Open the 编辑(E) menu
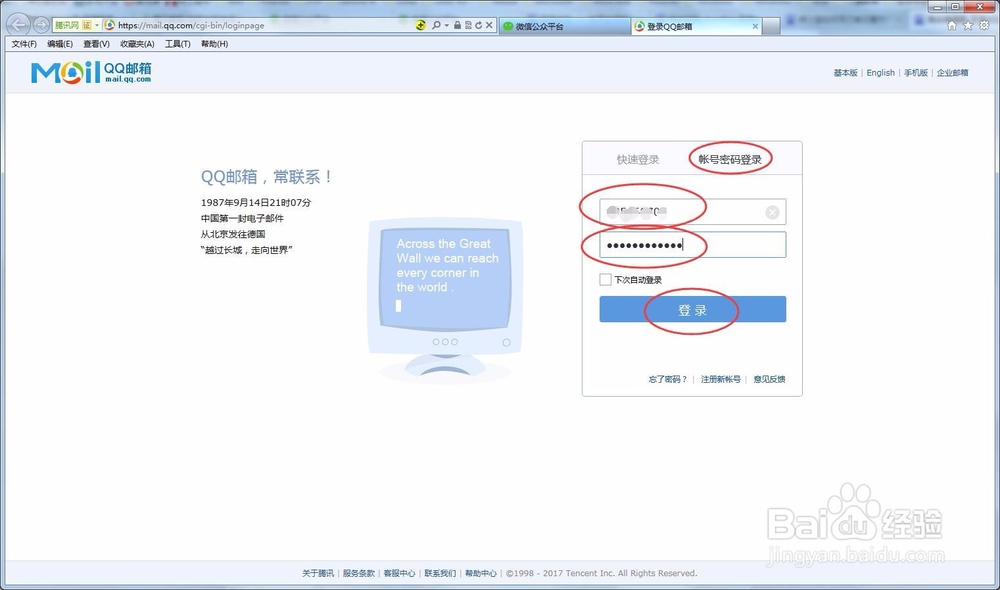The width and height of the screenshot is (1000, 590). click(x=59, y=44)
